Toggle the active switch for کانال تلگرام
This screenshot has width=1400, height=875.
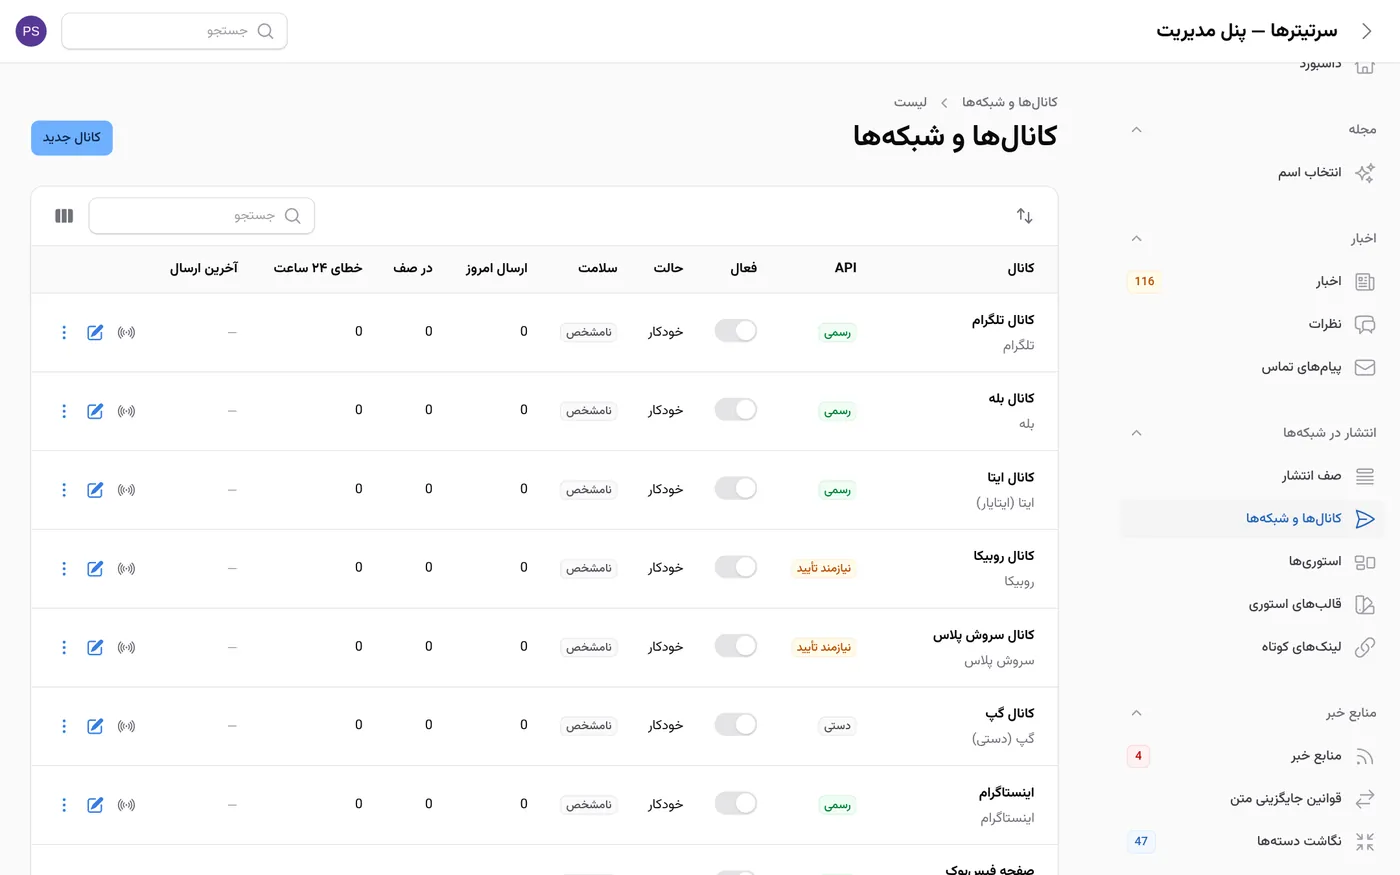pyautogui.click(x=736, y=331)
